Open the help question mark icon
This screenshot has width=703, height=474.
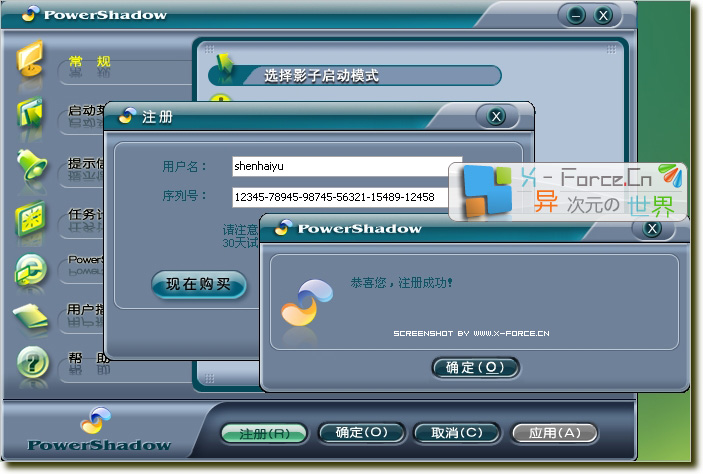click(x=32, y=362)
